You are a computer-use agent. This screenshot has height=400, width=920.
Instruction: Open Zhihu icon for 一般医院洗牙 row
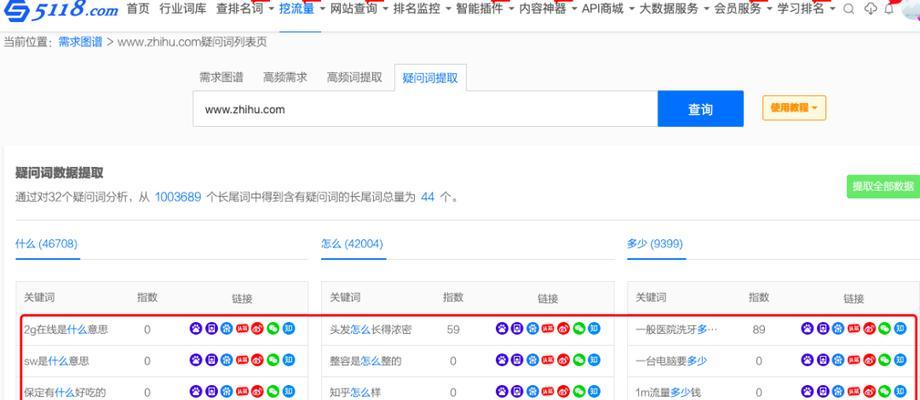click(x=900, y=329)
